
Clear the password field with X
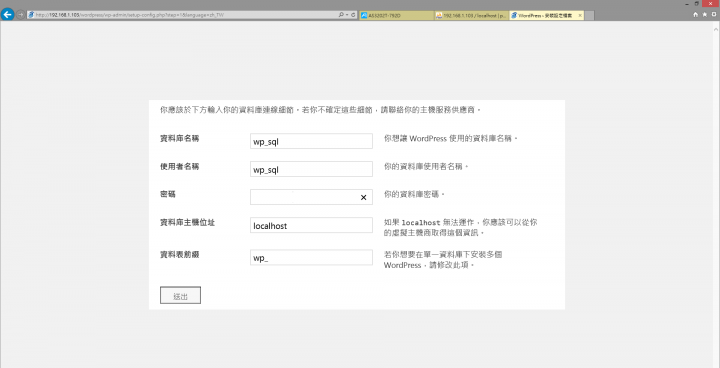pos(363,197)
